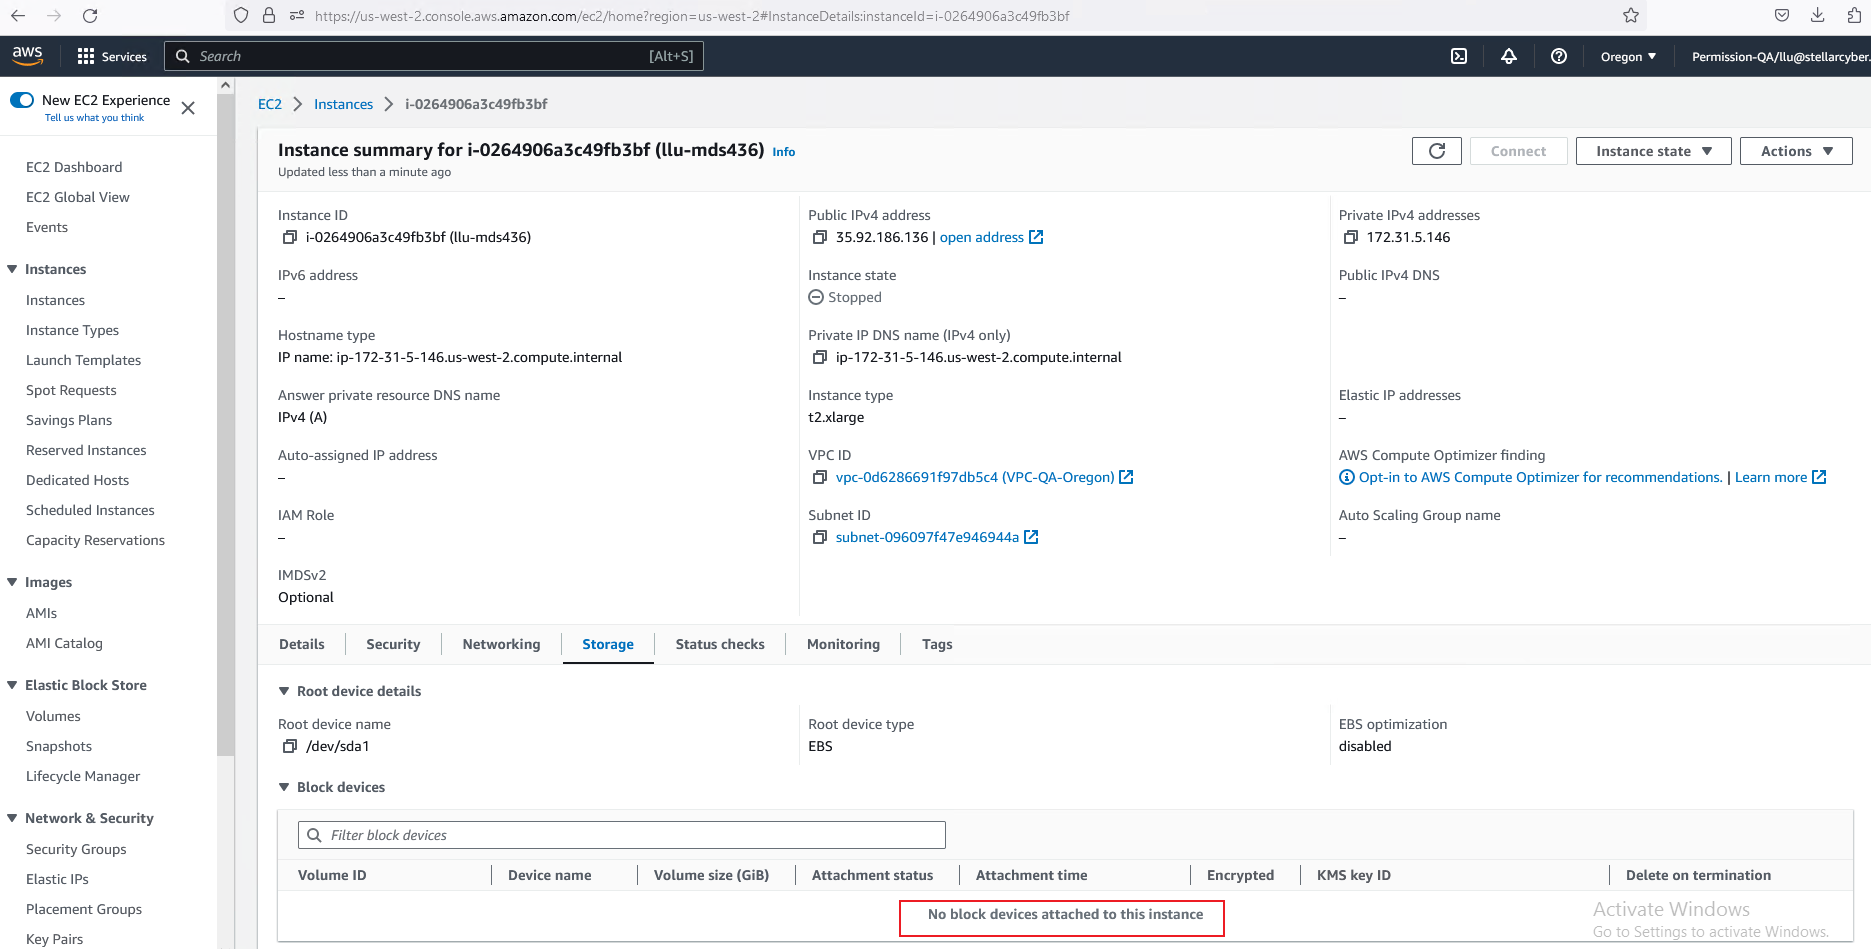
Task: Open the Instance state dropdown
Action: tap(1653, 151)
